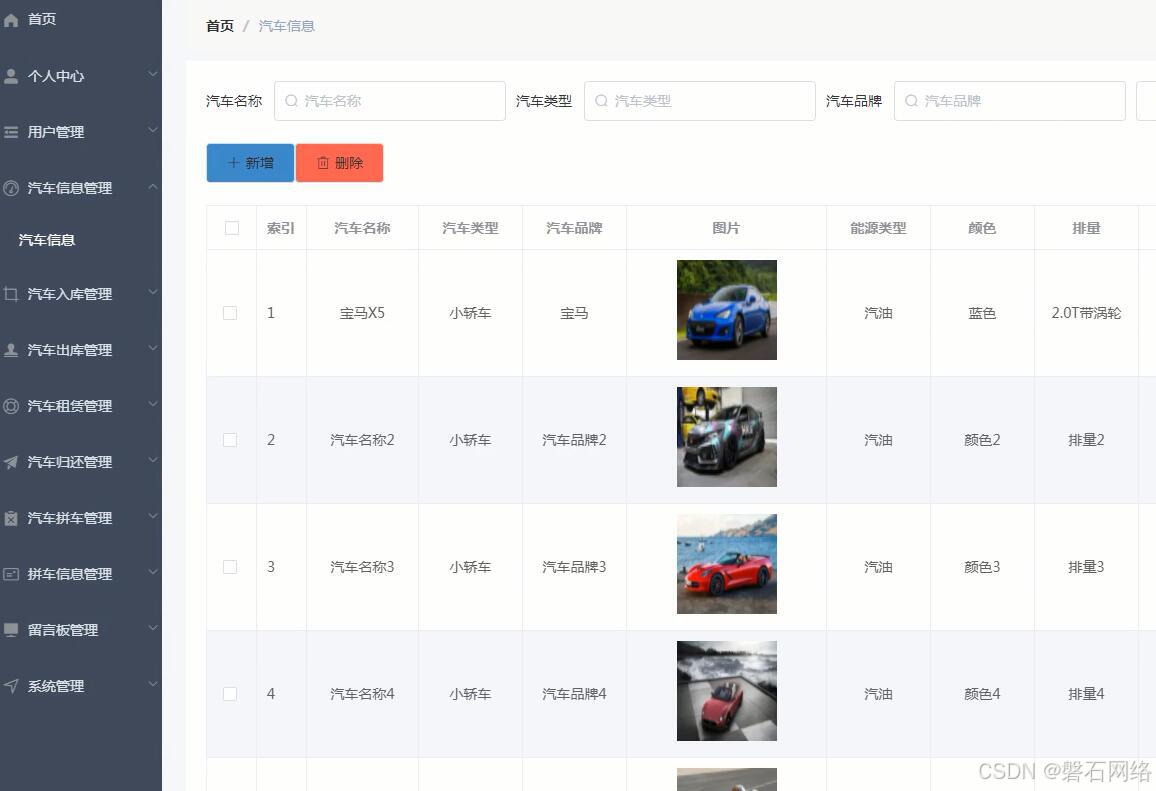The width and height of the screenshot is (1156, 791).
Task: Click the 汽车品牌3 cell
Action: (574, 567)
